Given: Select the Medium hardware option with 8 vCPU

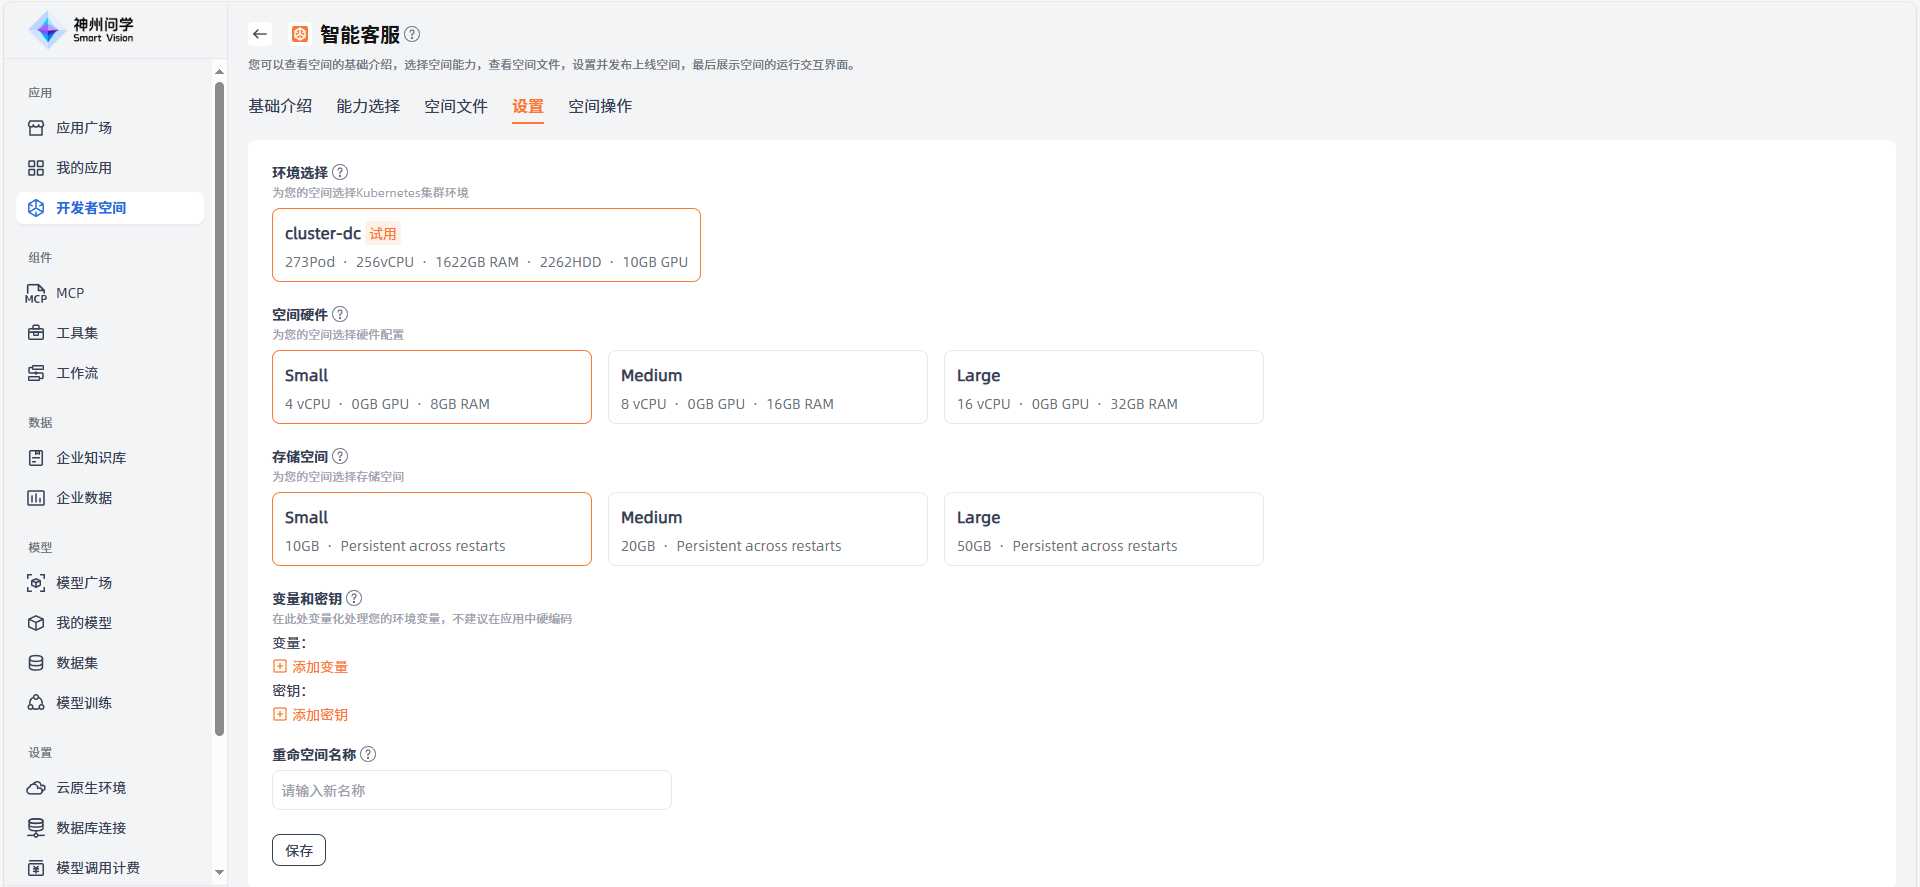Looking at the screenshot, I should (767, 387).
